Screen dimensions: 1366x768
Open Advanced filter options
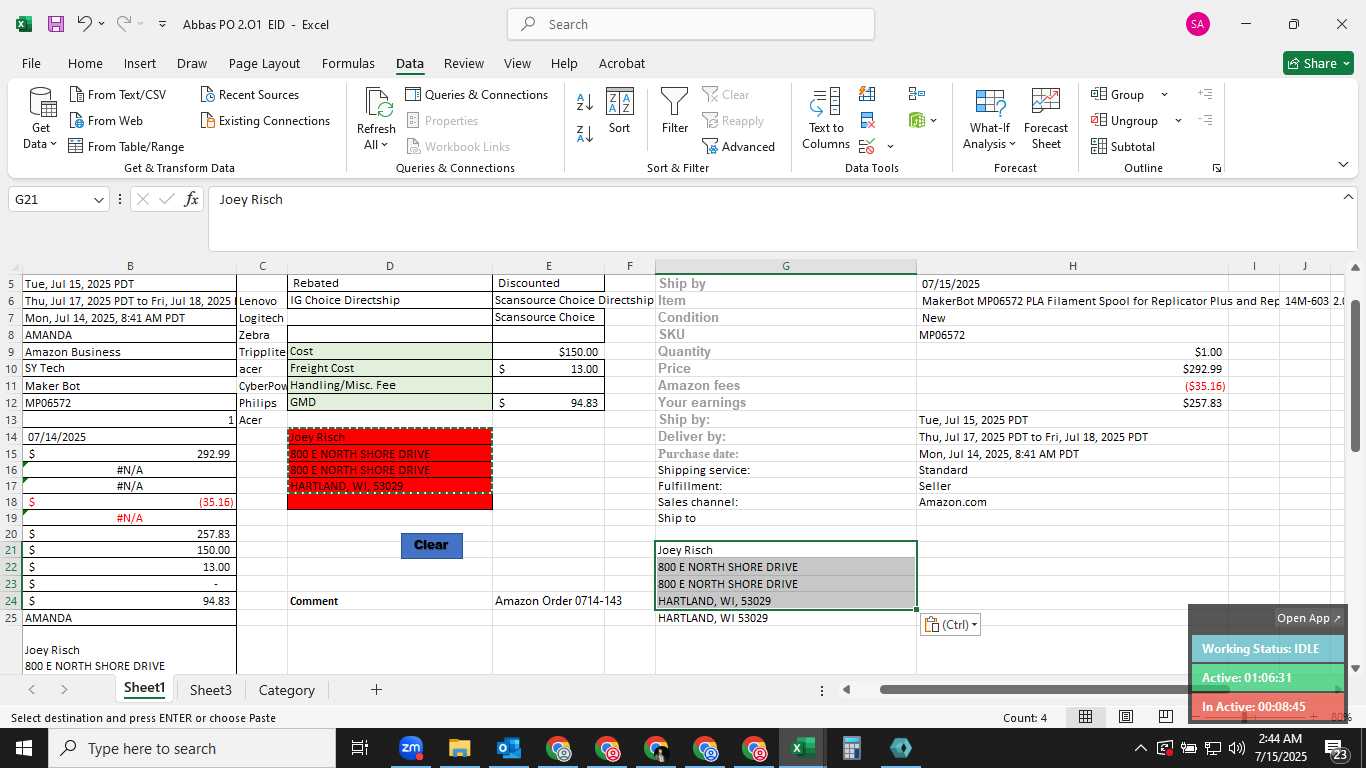point(739,147)
